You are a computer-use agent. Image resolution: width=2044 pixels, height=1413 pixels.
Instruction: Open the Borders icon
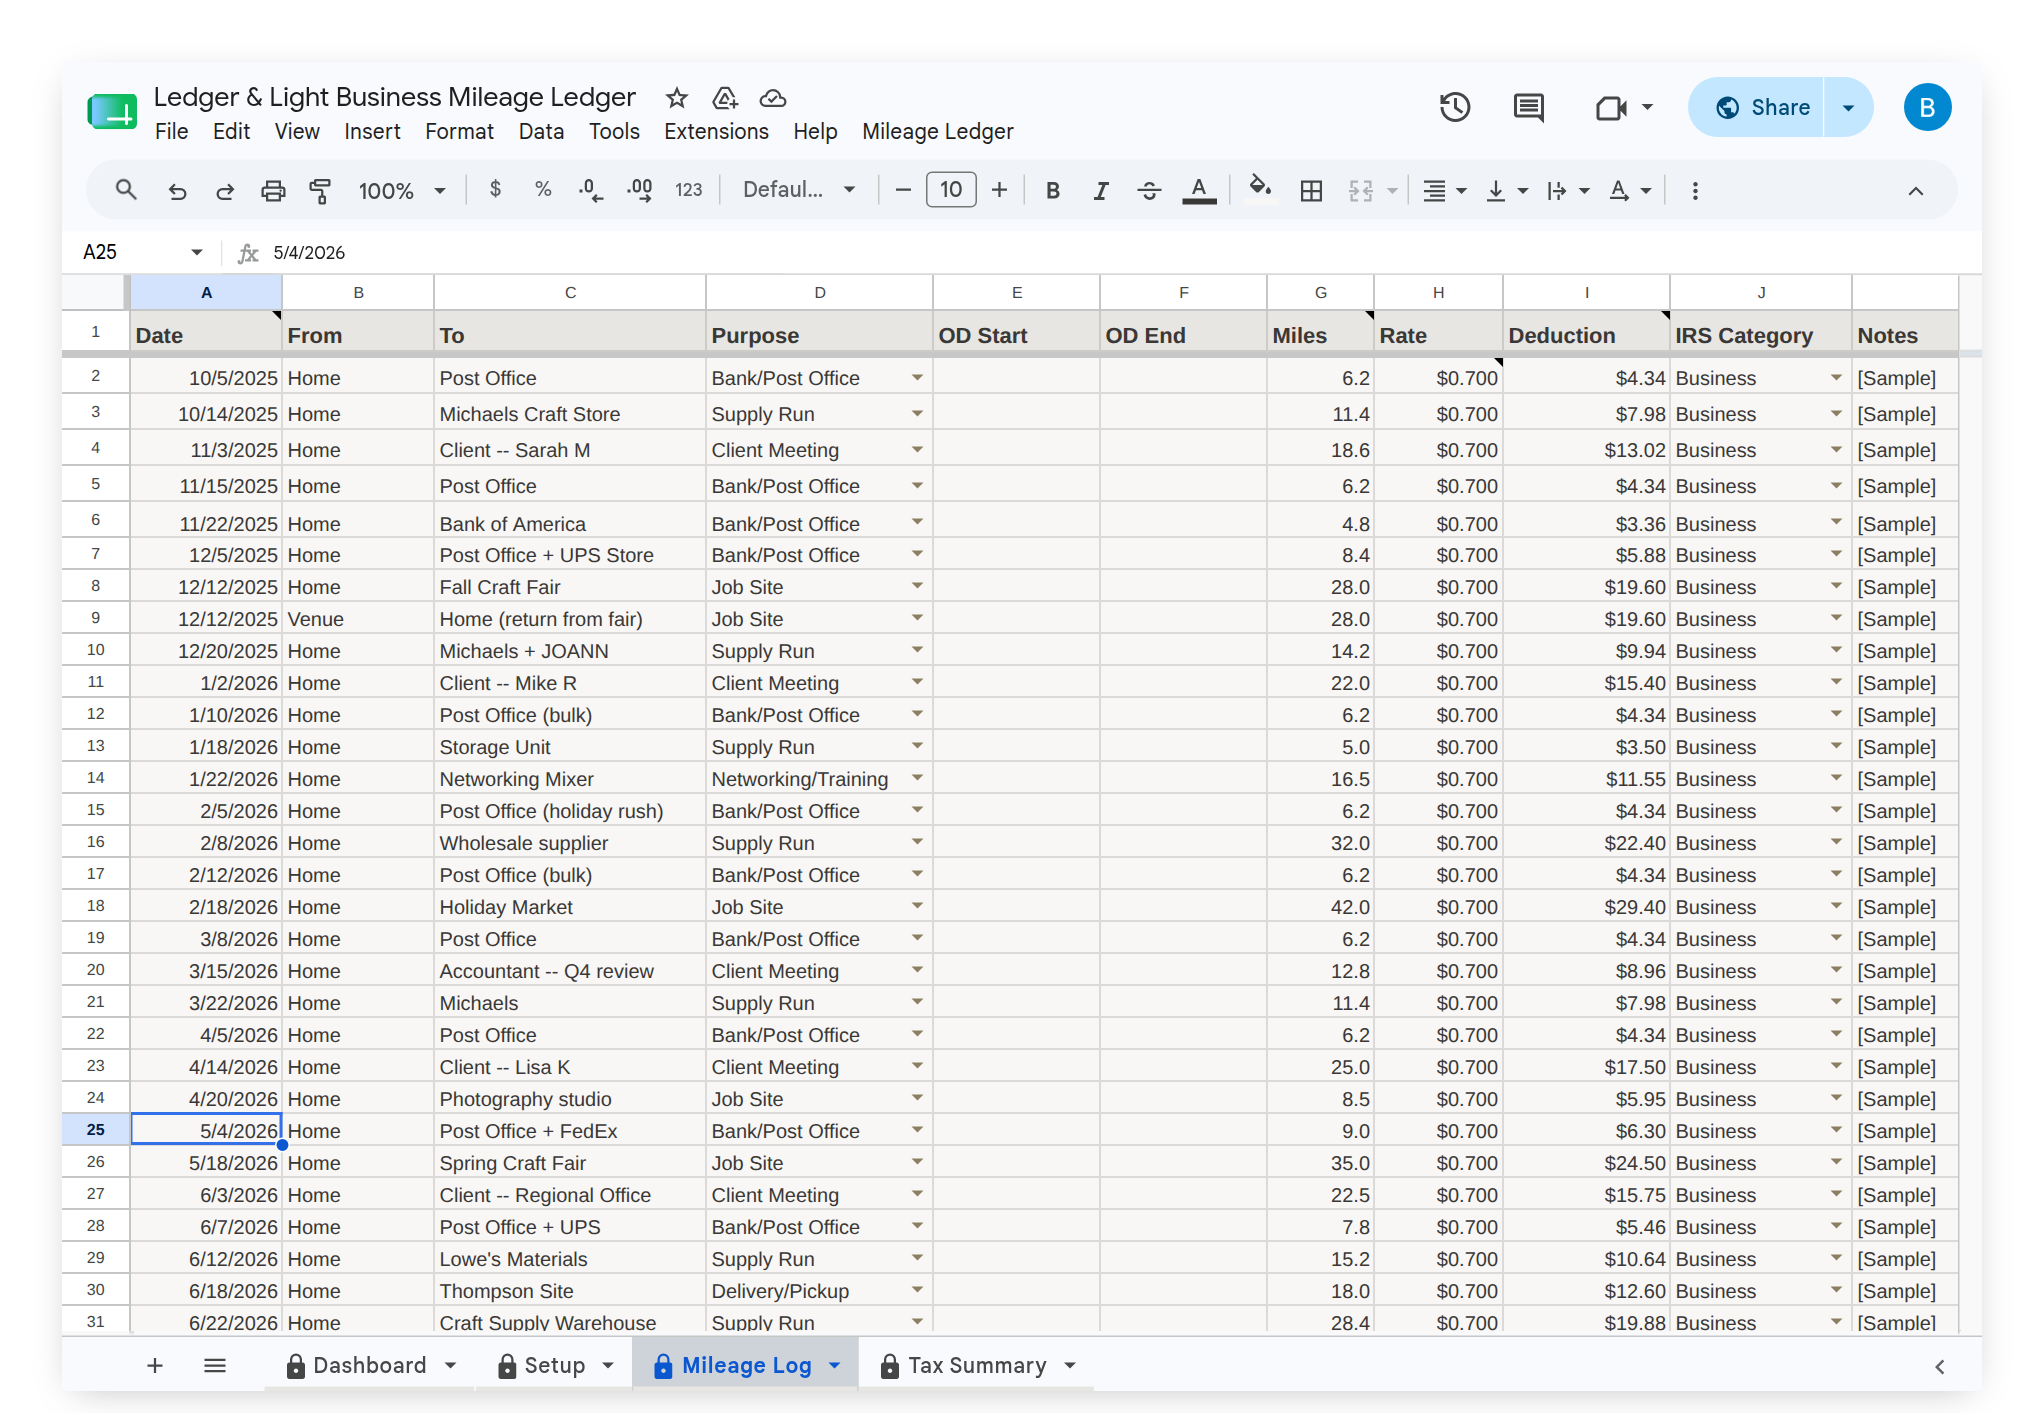[1311, 190]
